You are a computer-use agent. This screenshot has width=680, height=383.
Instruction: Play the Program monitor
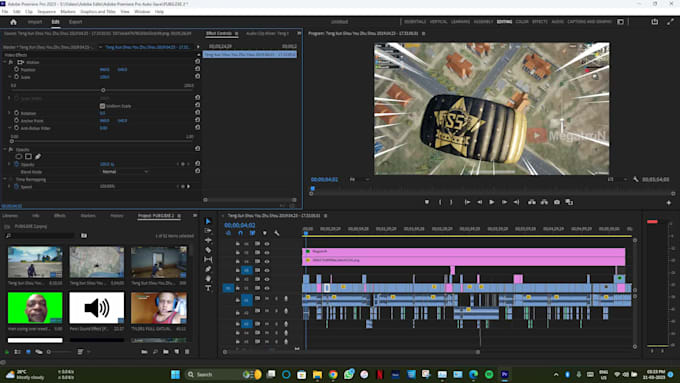(x=492, y=202)
